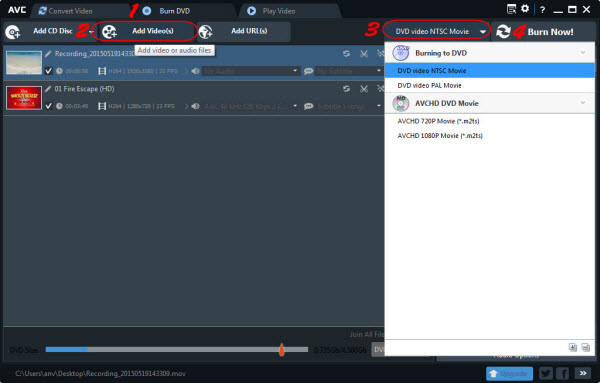Click the help question mark icon
Image resolution: width=600 pixels, height=383 pixels.
coord(542,10)
